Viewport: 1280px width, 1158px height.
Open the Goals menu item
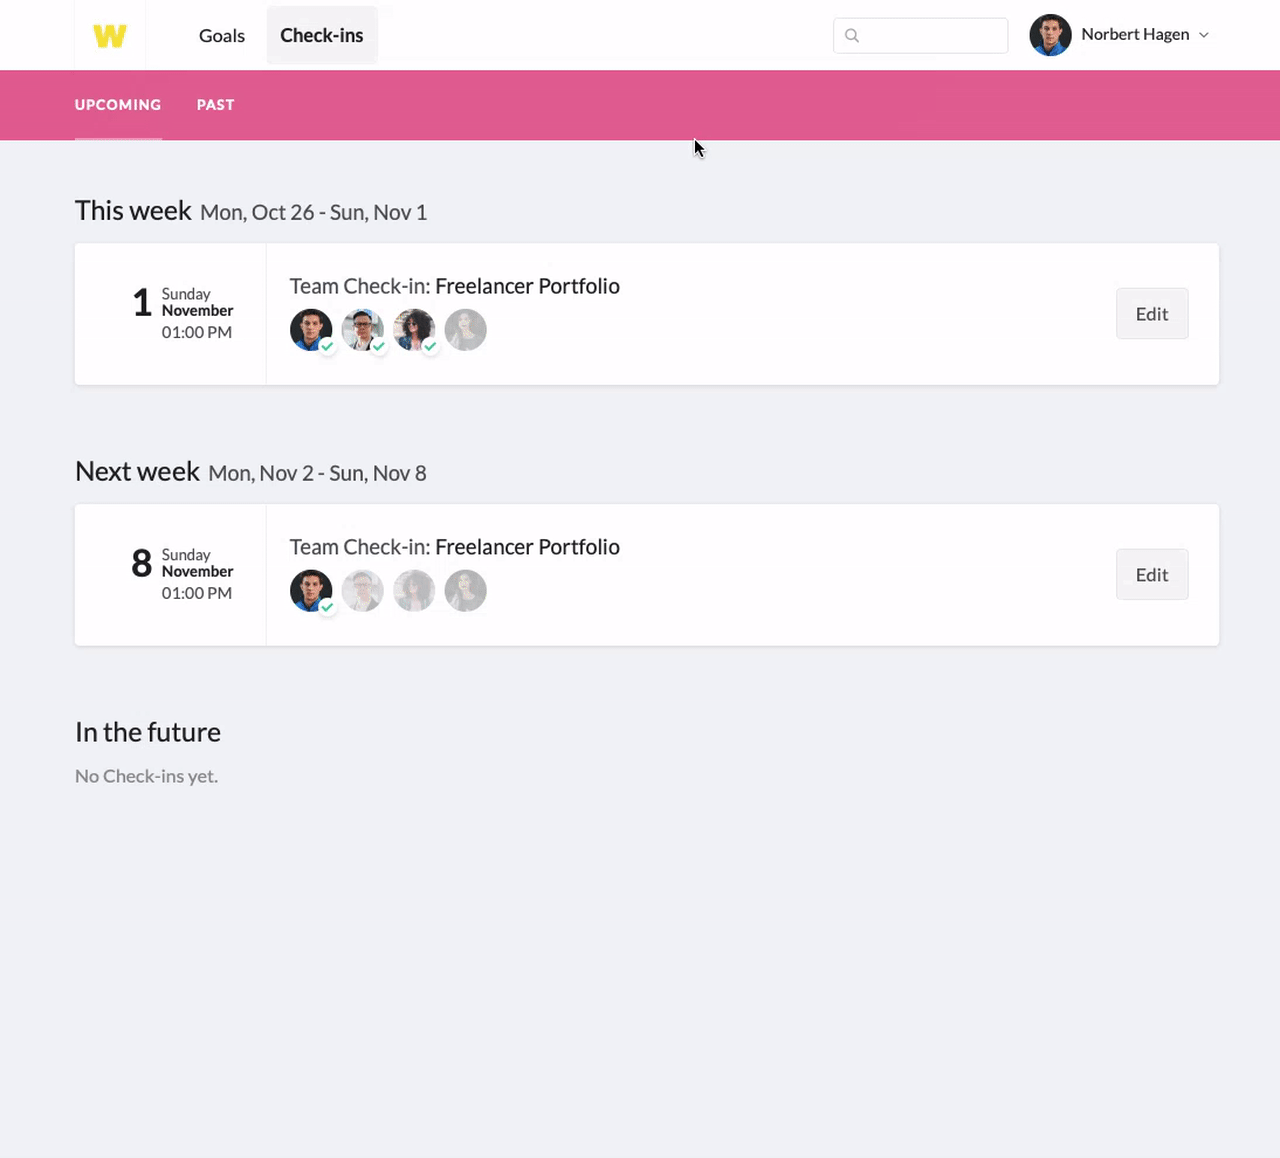pyautogui.click(x=222, y=36)
